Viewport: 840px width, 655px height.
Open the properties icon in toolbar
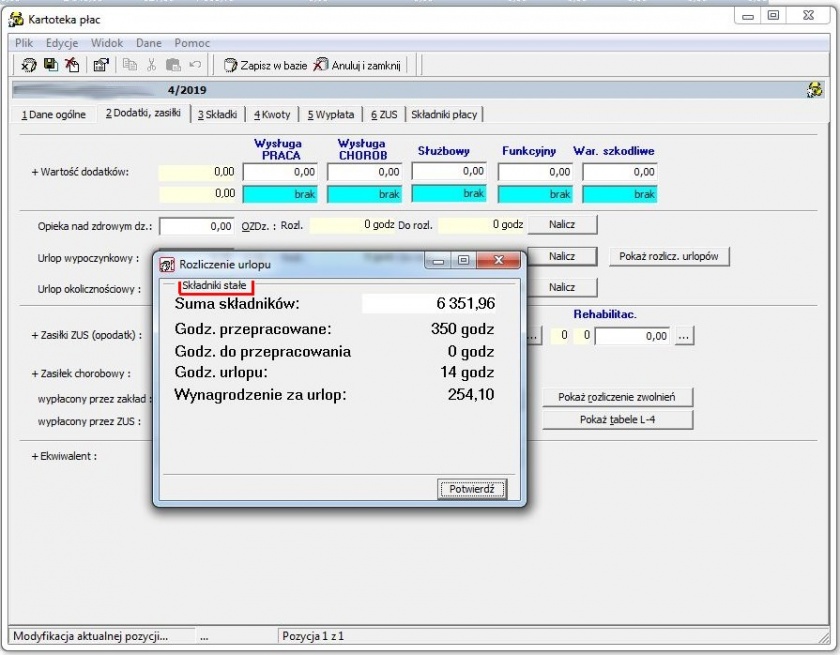101,65
